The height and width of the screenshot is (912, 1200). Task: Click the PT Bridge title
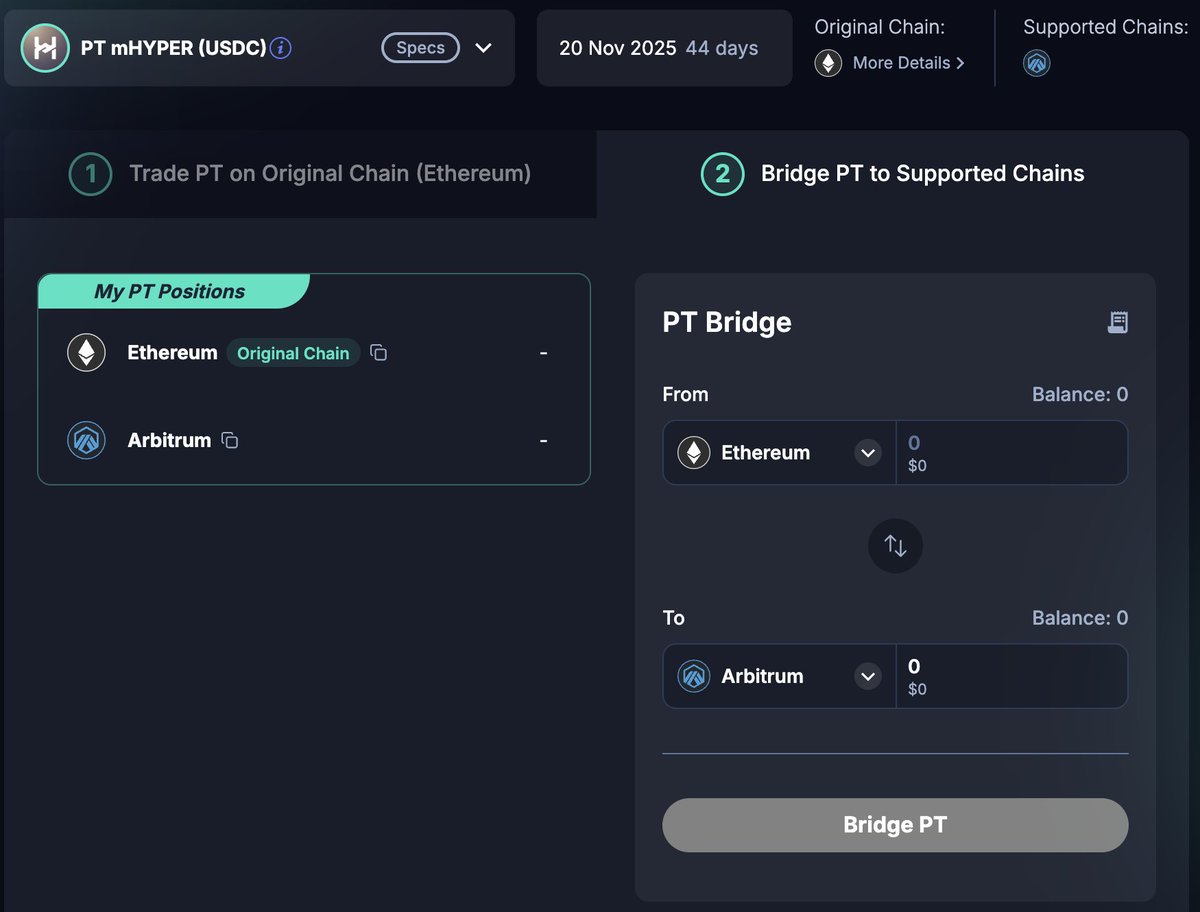click(x=727, y=322)
